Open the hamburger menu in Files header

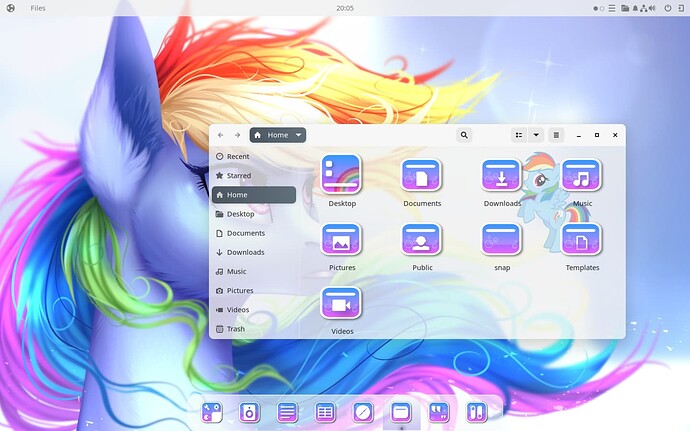click(x=556, y=135)
